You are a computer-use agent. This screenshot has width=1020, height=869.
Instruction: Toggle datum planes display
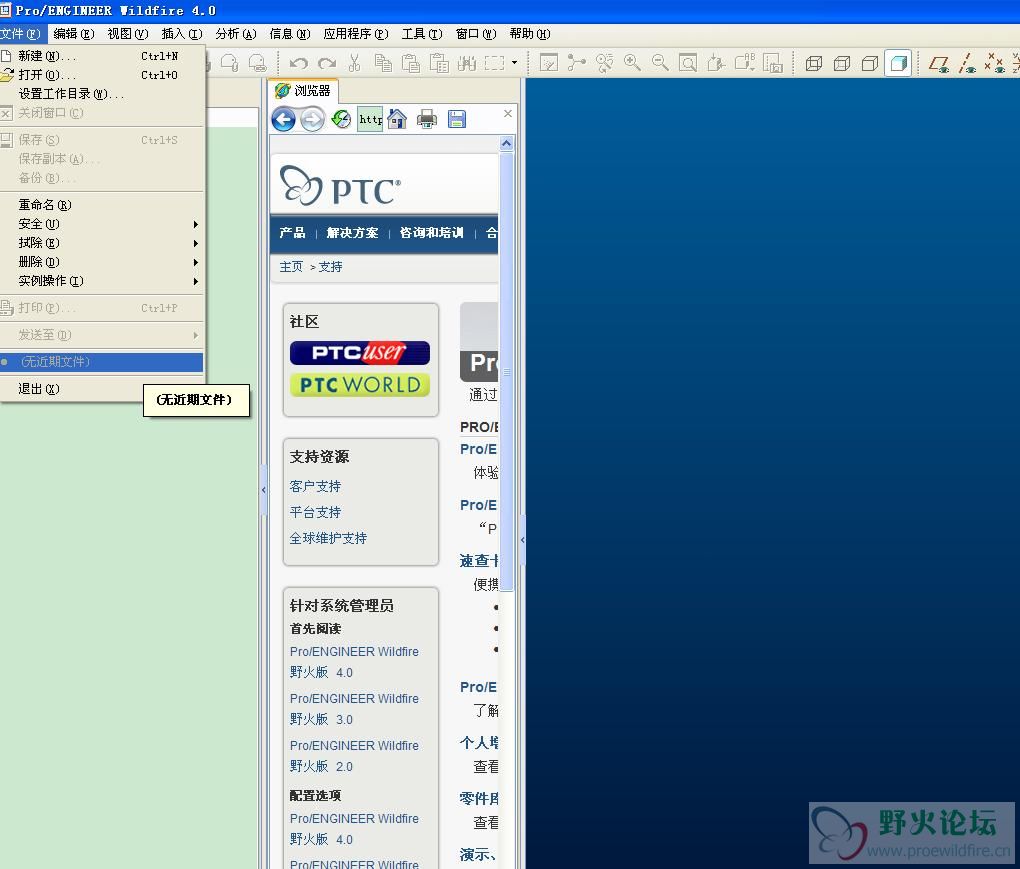tap(939, 63)
